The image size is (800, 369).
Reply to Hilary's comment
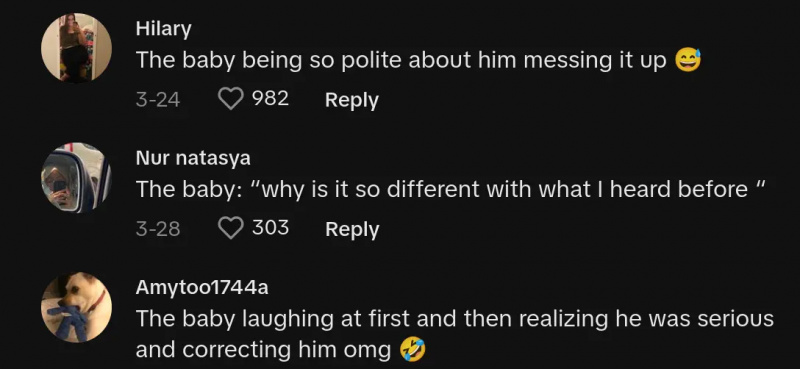coord(352,100)
